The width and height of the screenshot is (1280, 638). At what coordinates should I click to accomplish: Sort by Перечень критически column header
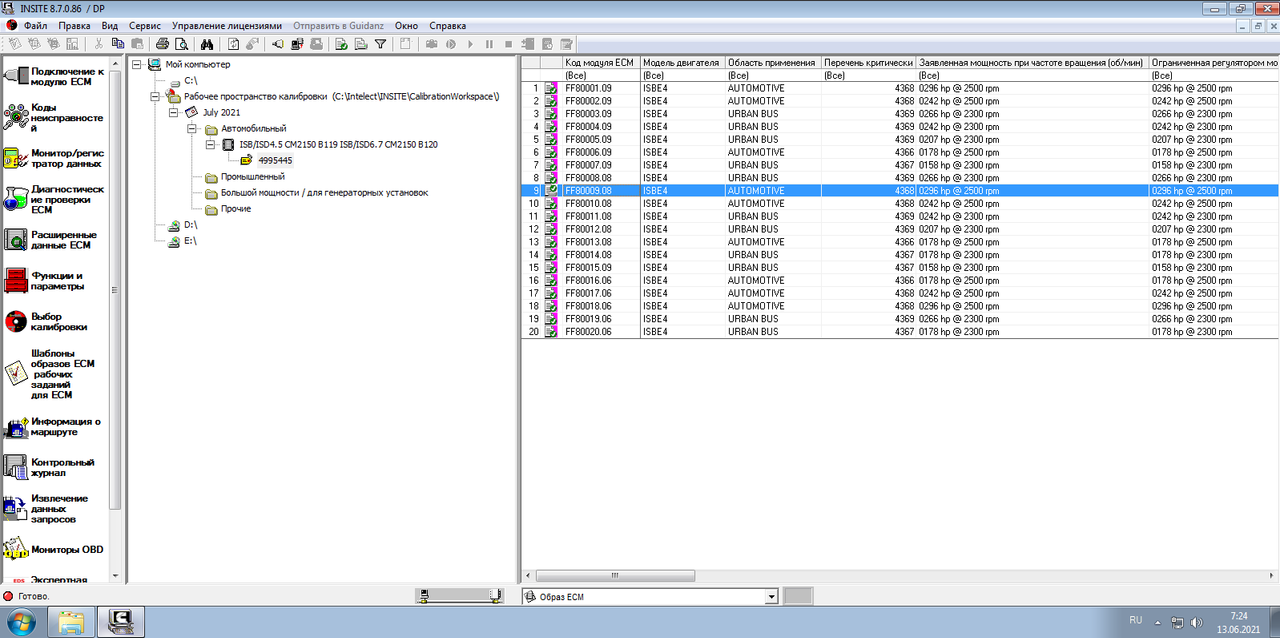pos(868,62)
